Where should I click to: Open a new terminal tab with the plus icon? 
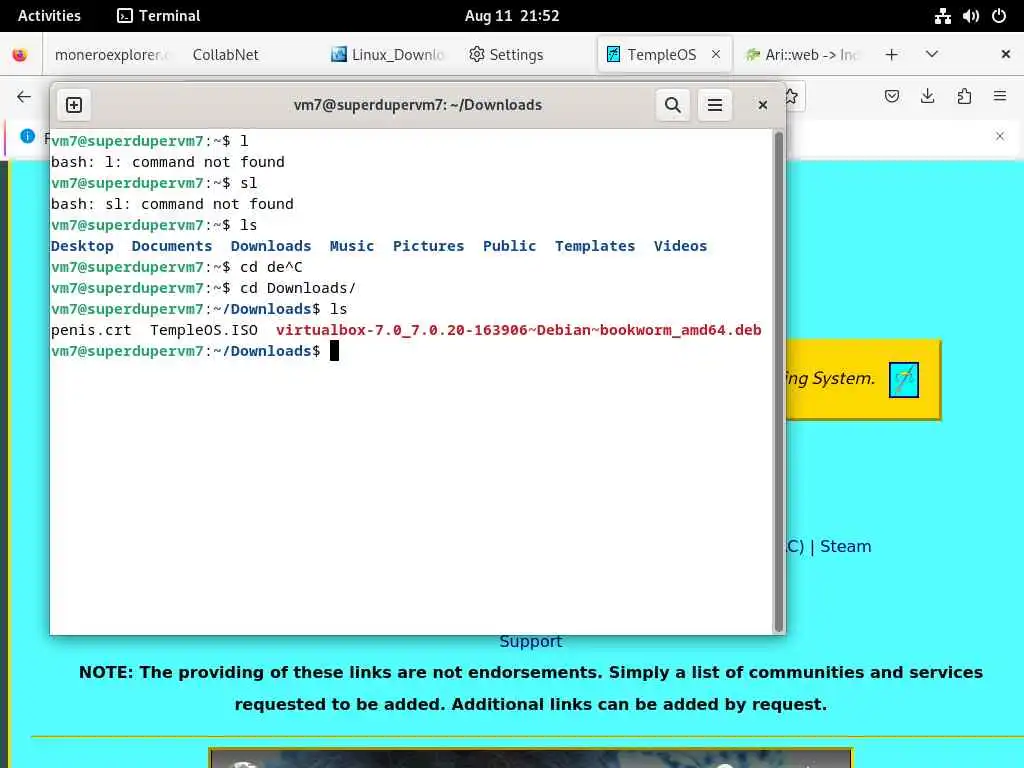(74, 105)
